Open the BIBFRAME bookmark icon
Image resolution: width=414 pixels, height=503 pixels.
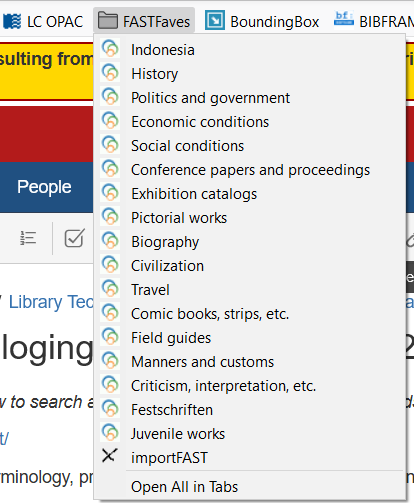pyautogui.click(x=344, y=20)
